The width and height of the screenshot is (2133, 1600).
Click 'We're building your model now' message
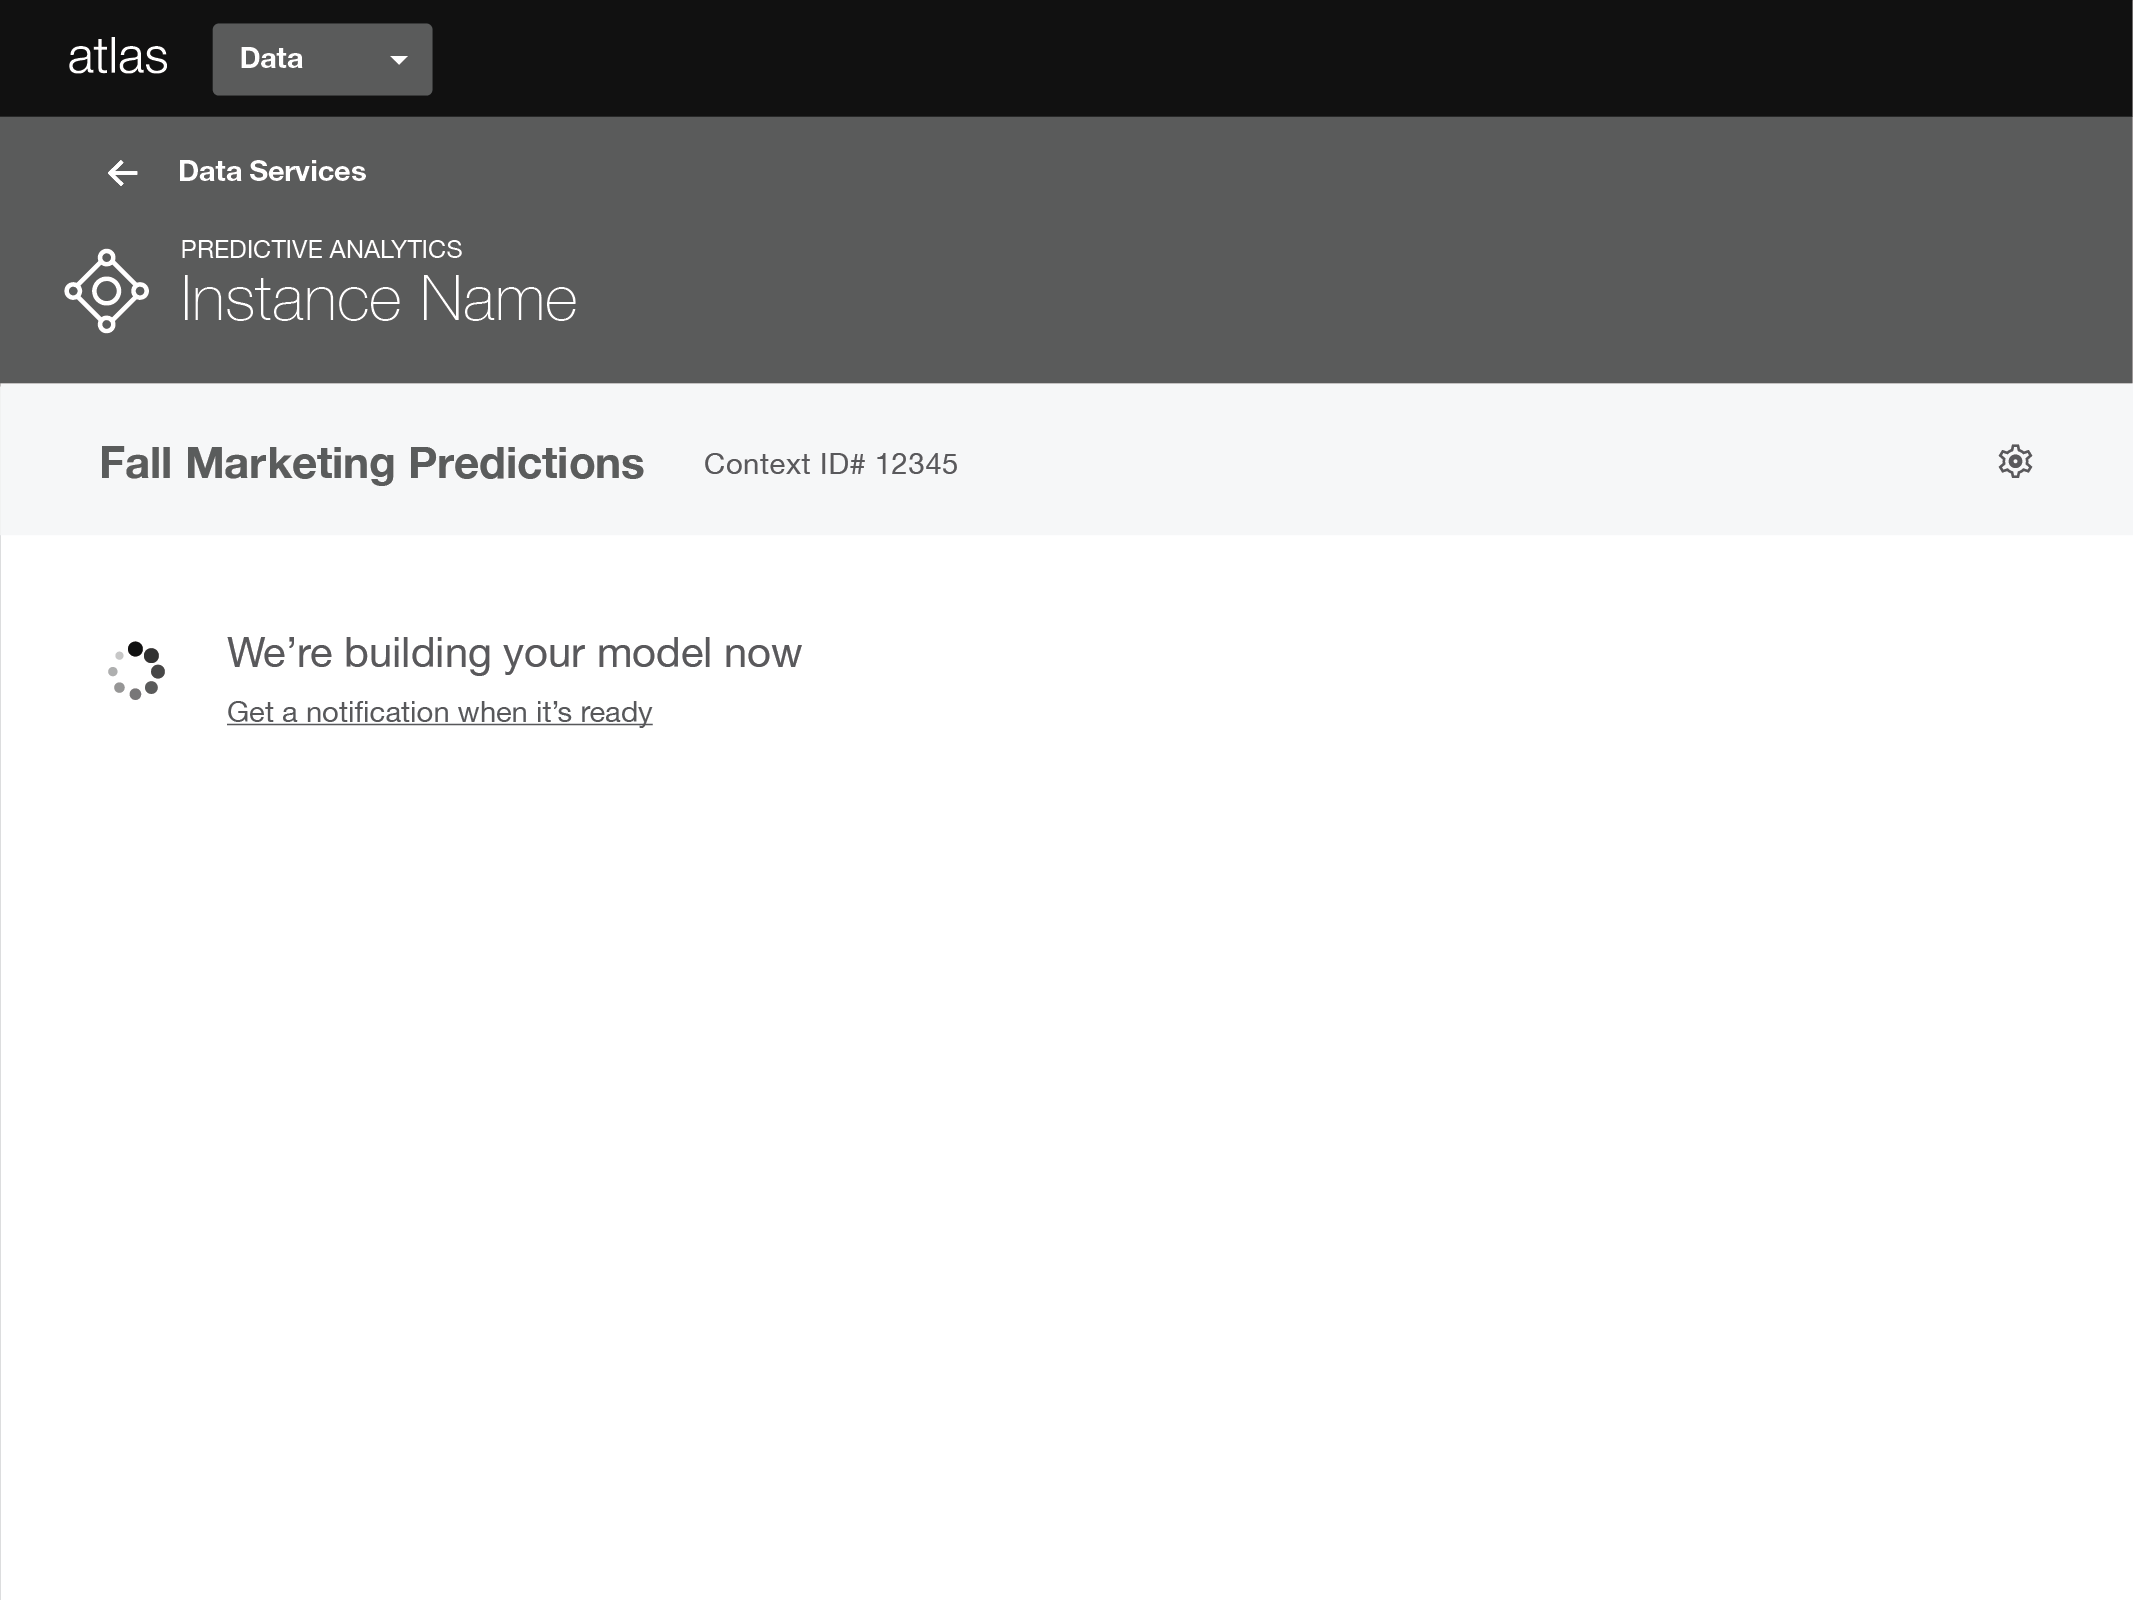click(514, 653)
